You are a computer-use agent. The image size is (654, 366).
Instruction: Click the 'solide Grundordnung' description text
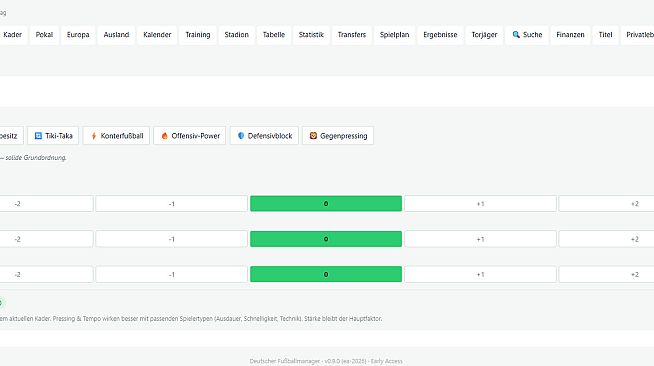36,158
